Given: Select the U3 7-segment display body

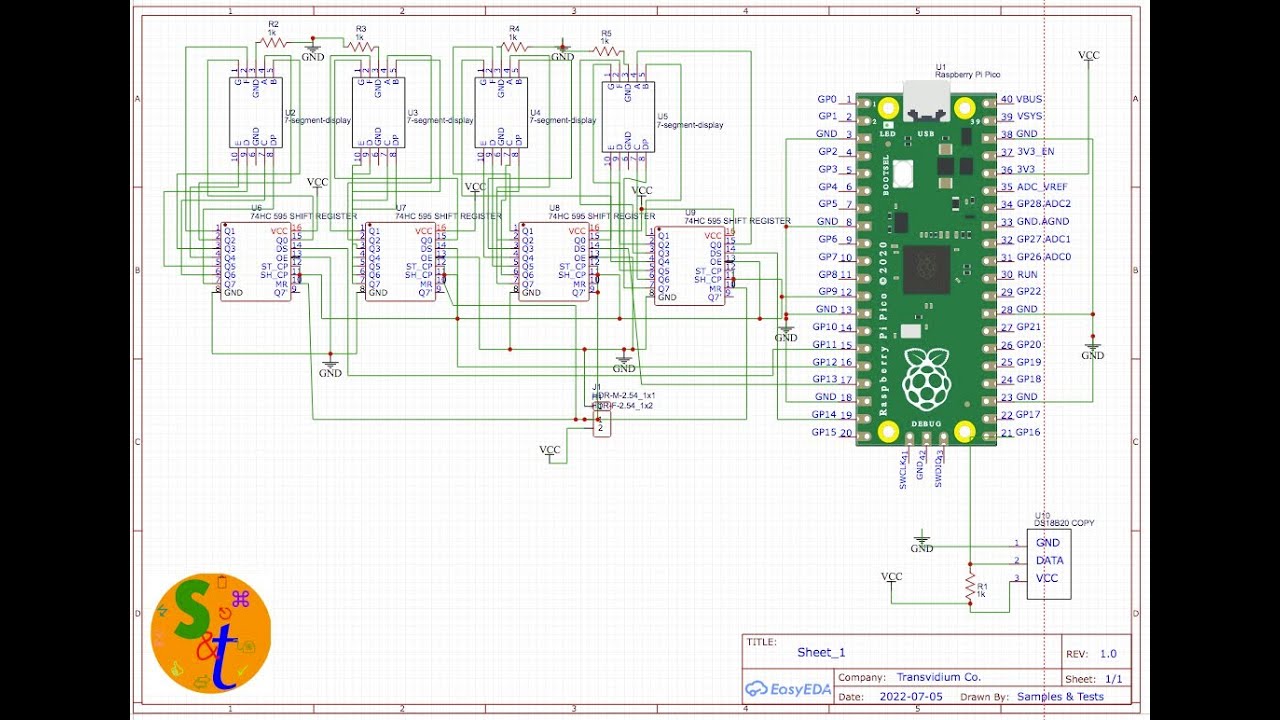Looking at the screenshot, I should point(378,112).
